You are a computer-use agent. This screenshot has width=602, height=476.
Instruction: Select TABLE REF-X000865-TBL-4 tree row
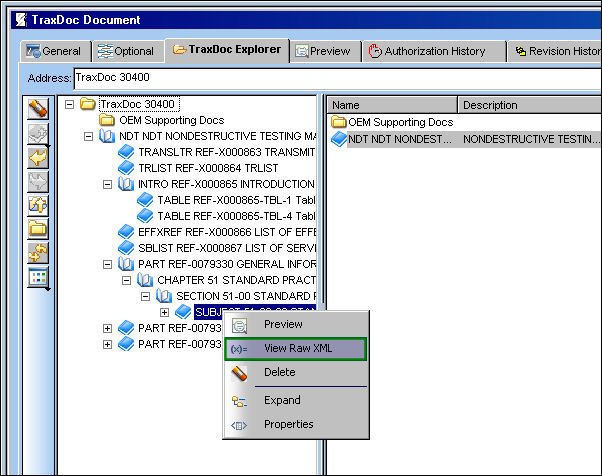(x=227, y=216)
